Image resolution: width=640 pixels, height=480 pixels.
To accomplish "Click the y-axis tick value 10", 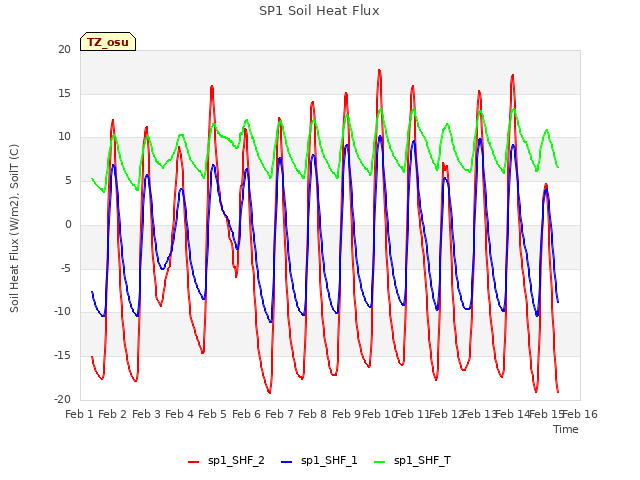I will coord(64,137).
